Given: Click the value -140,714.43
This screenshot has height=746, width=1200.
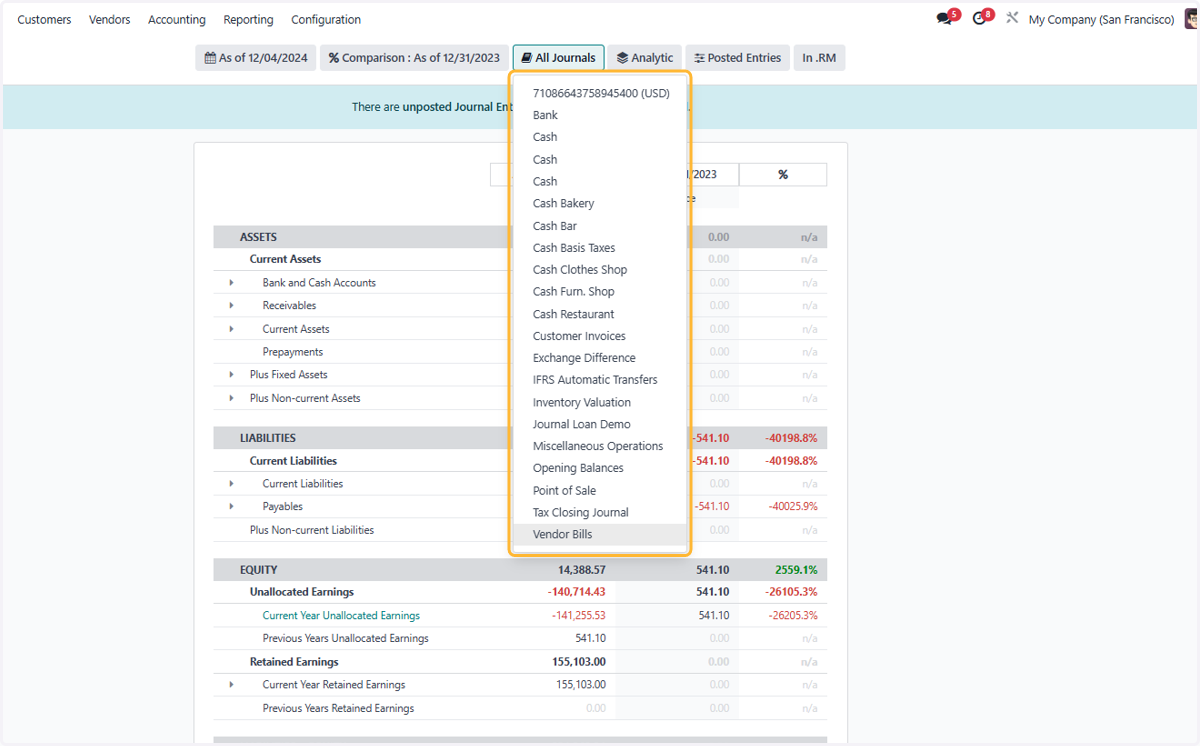Looking at the screenshot, I should (576, 592).
